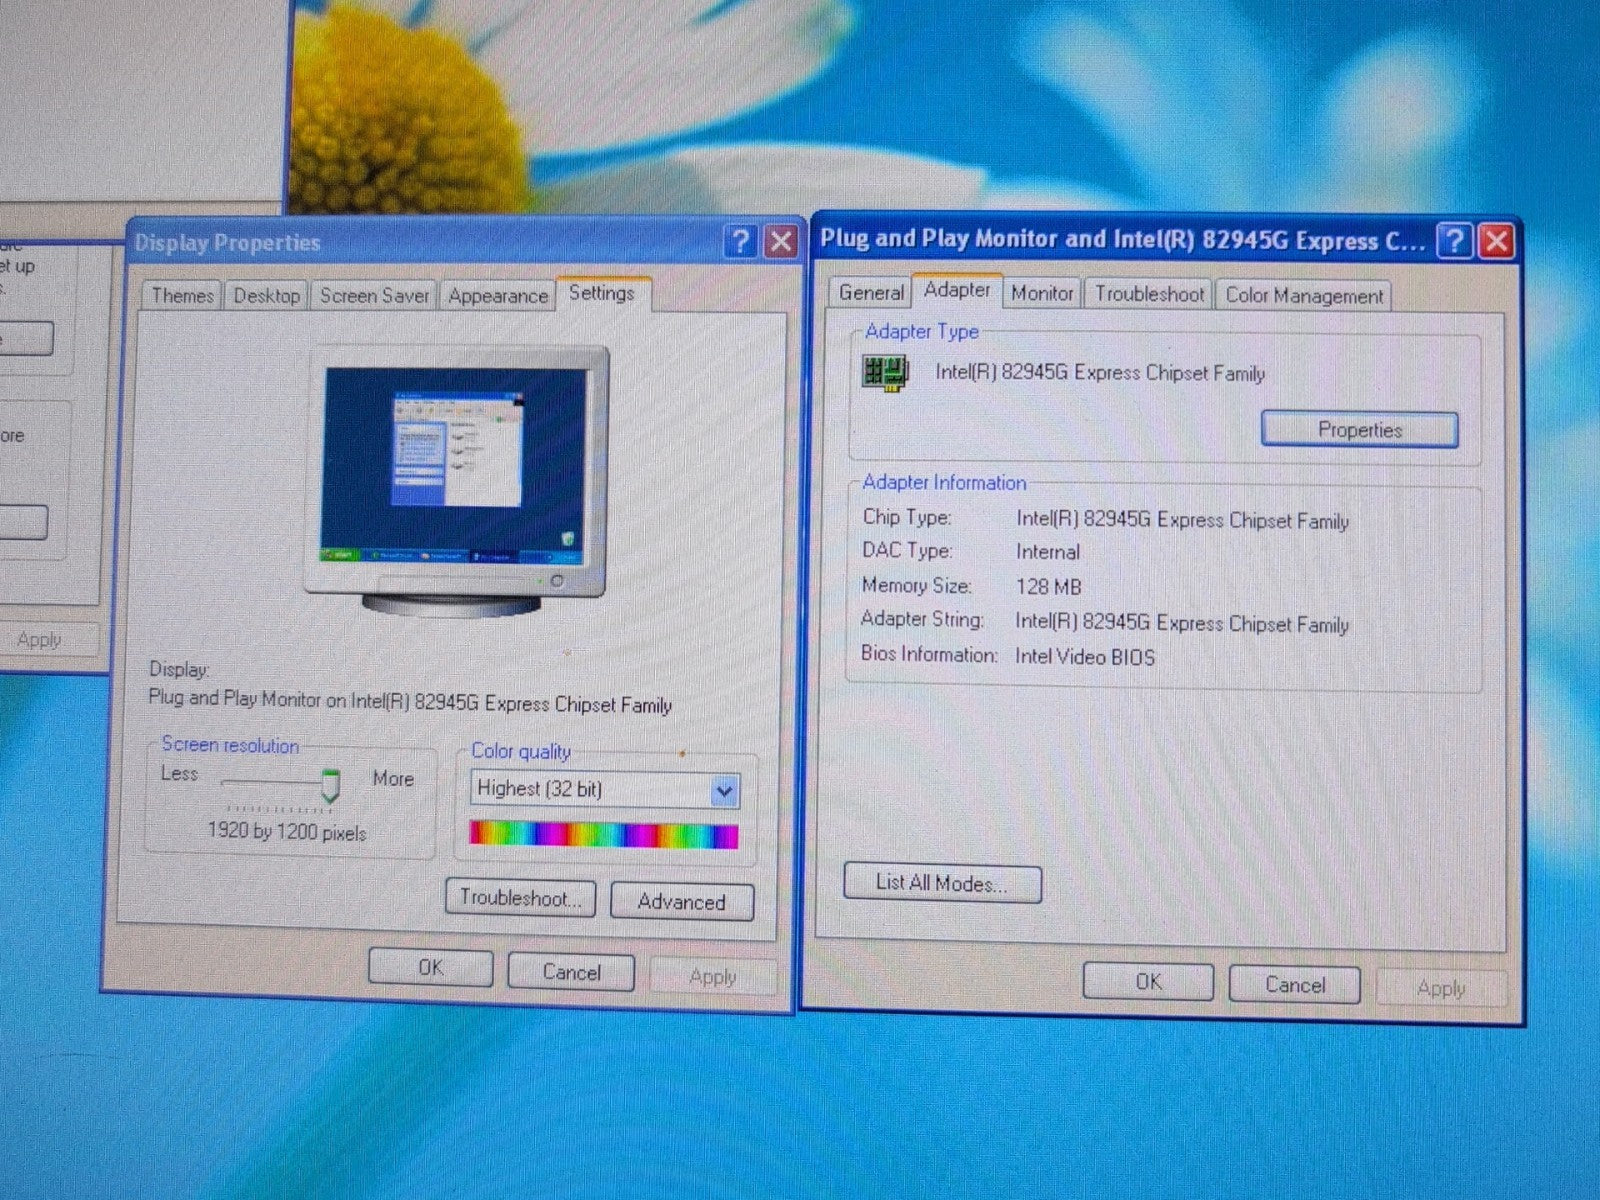Cancel the adapter properties dialog
This screenshot has height=1200, width=1600.
point(1295,985)
